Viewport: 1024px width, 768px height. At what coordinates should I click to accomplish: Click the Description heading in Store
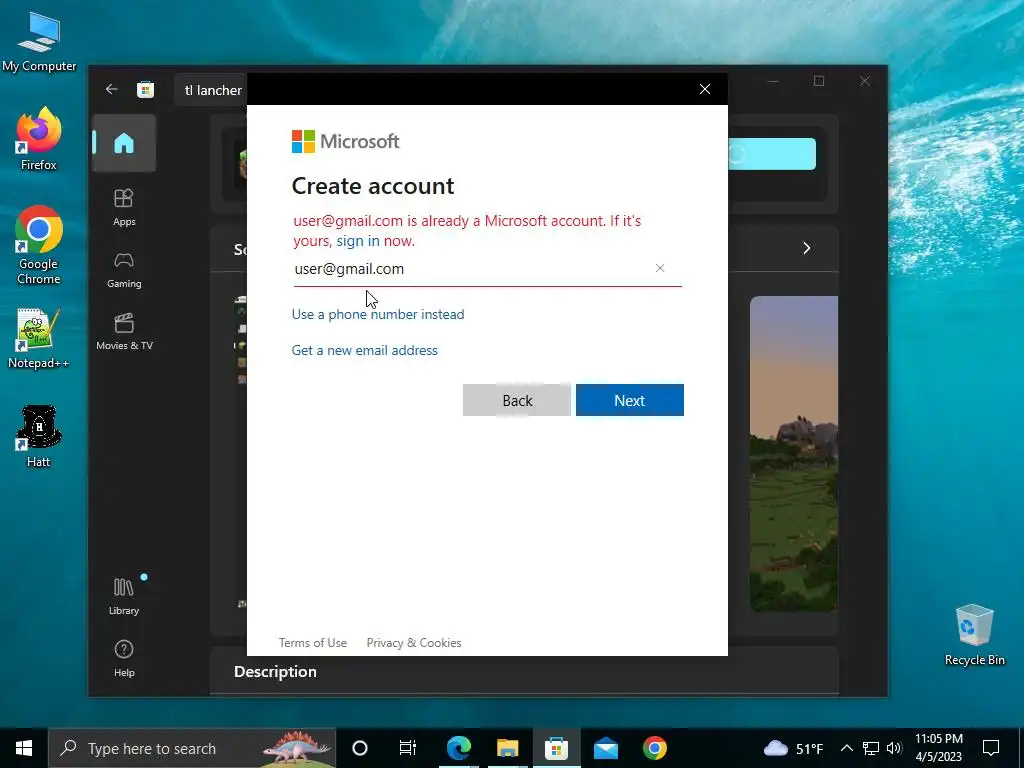pyautogui.click(x=275, y=671)
